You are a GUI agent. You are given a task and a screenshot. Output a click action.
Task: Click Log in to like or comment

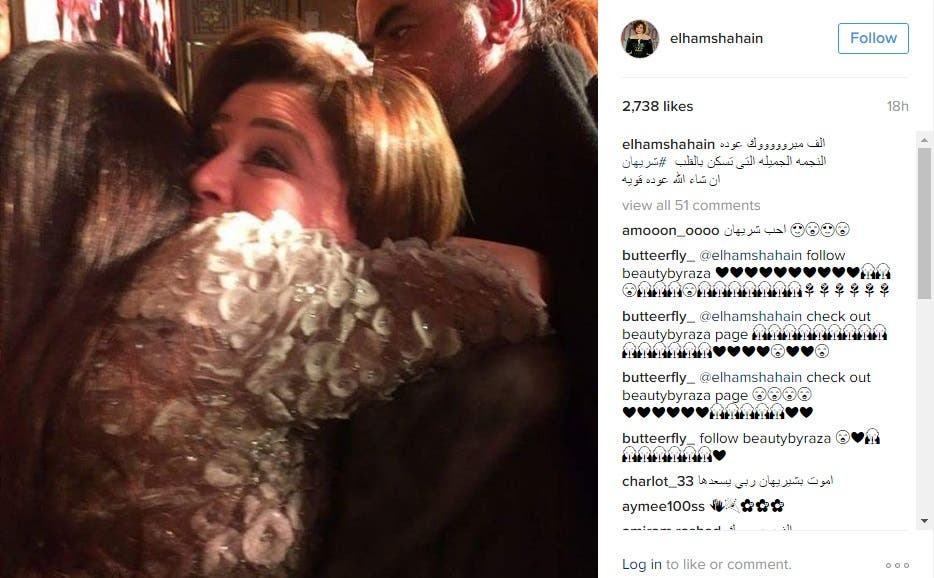(x=642, y=564)
